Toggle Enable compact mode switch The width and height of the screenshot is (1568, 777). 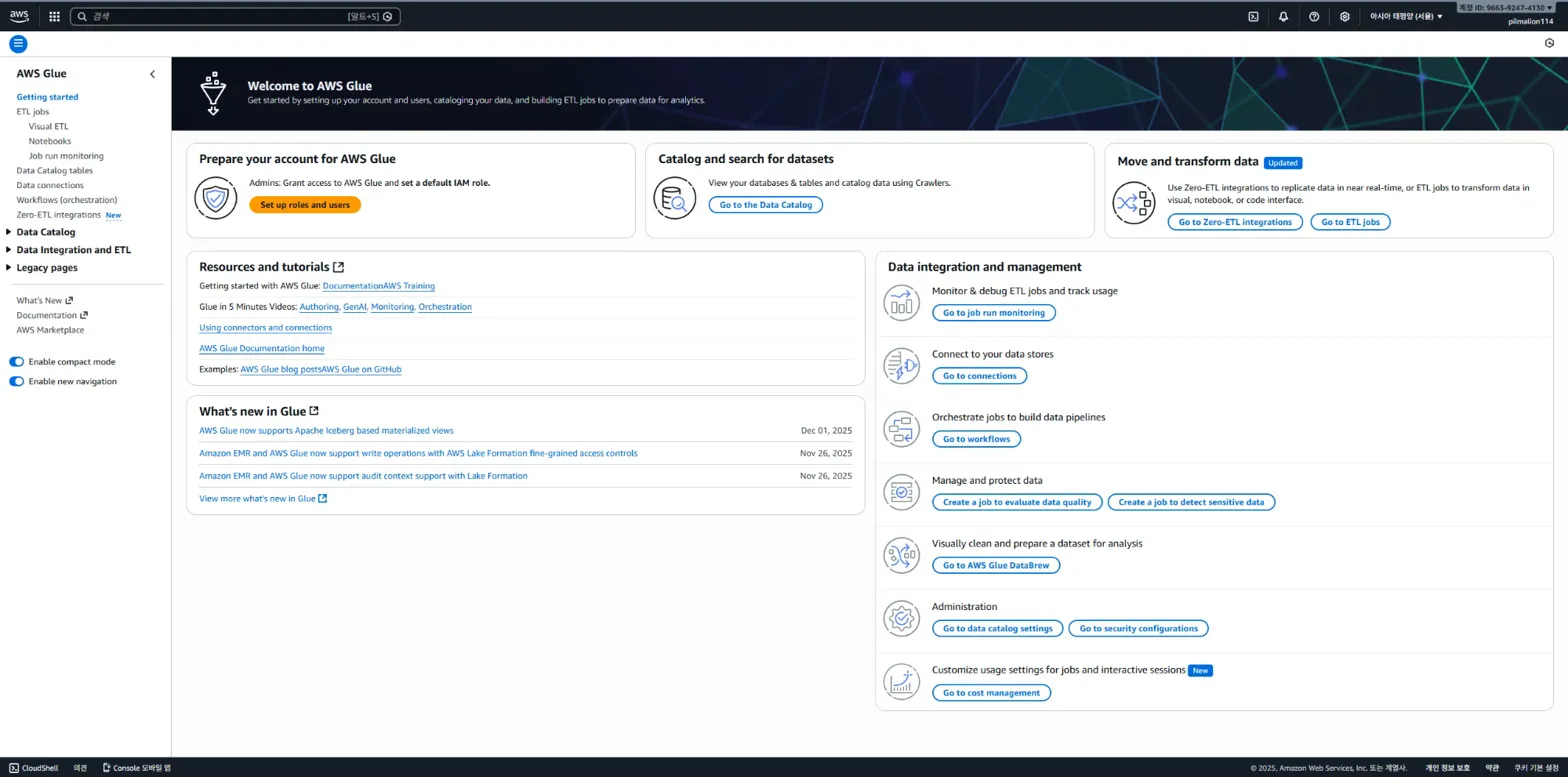[17, 362]
